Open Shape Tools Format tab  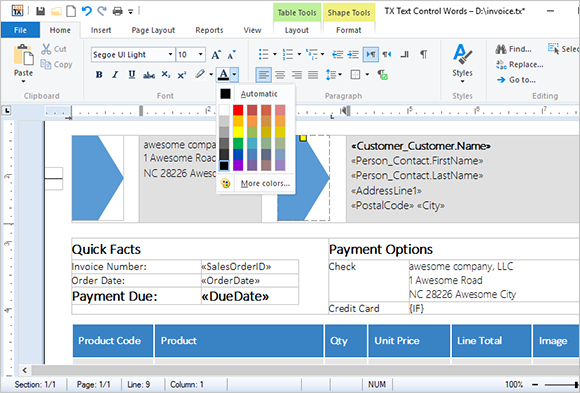pos(348,30)
